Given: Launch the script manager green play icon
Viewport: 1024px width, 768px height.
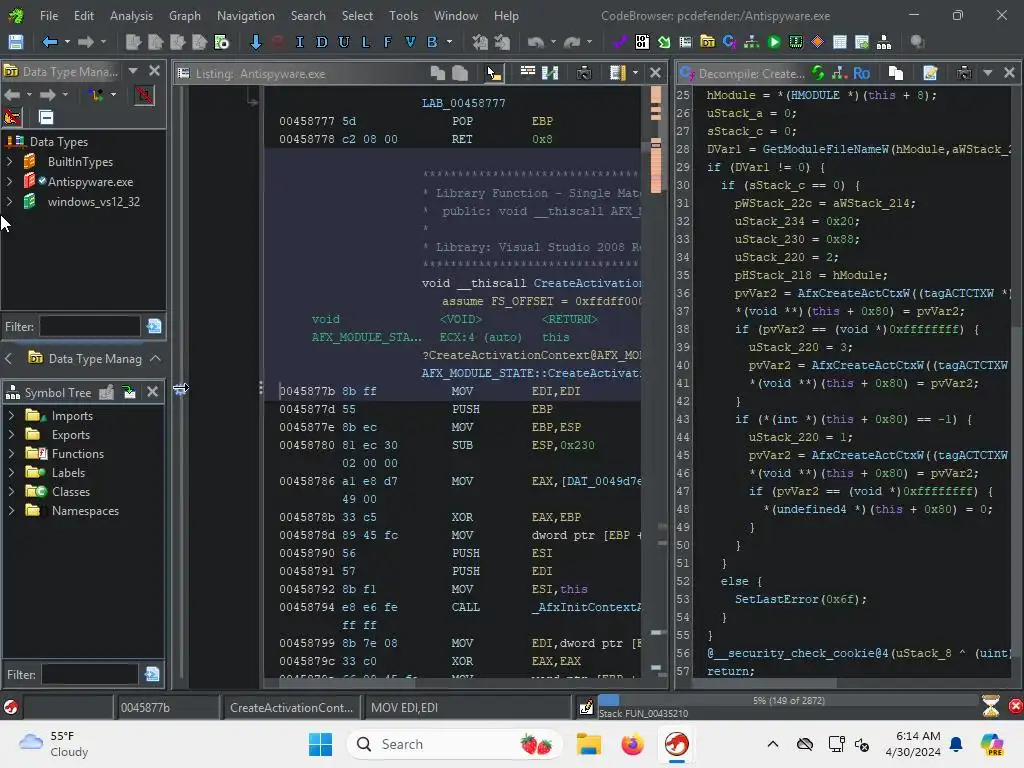Looking at the screenshot, I should tap(774, 42).
